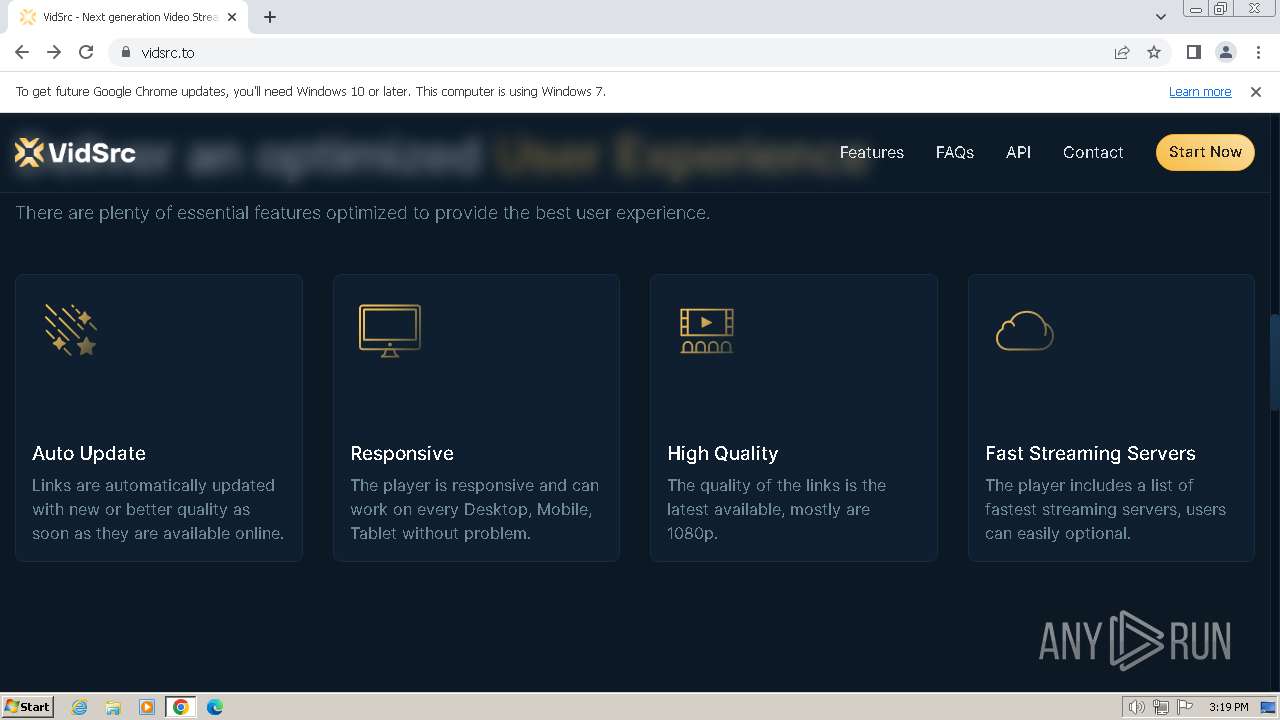This screenshot has width=1280, height=720.
Task: Reload the vidsrc.to page
Action: click(x=86, y=52)
